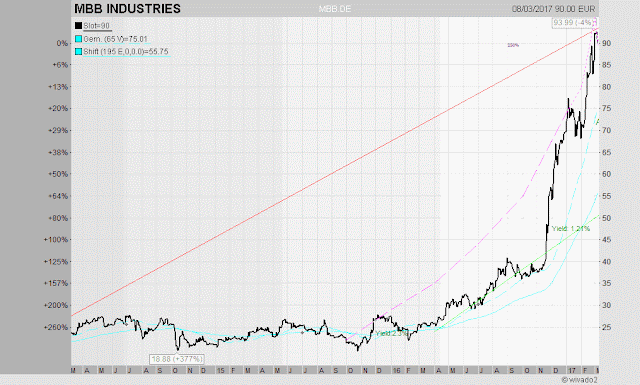The width and height of the screenshot is (640, 385).
Task: Select the Shift (195 E,0,0.0)=55.75 legend label
Action: (126, 52)
